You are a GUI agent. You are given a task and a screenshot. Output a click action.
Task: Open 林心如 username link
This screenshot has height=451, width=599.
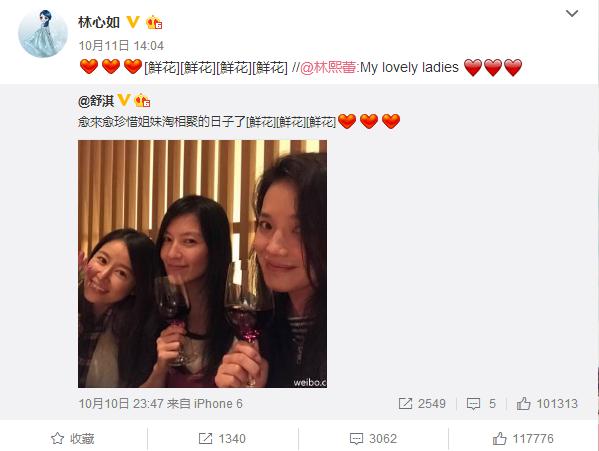point(99,22)
